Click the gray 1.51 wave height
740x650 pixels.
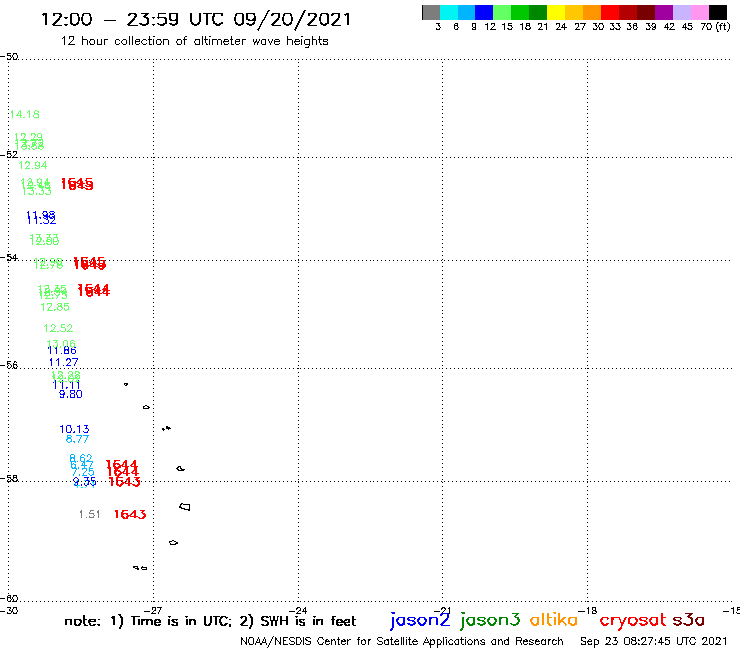(90, 515)
